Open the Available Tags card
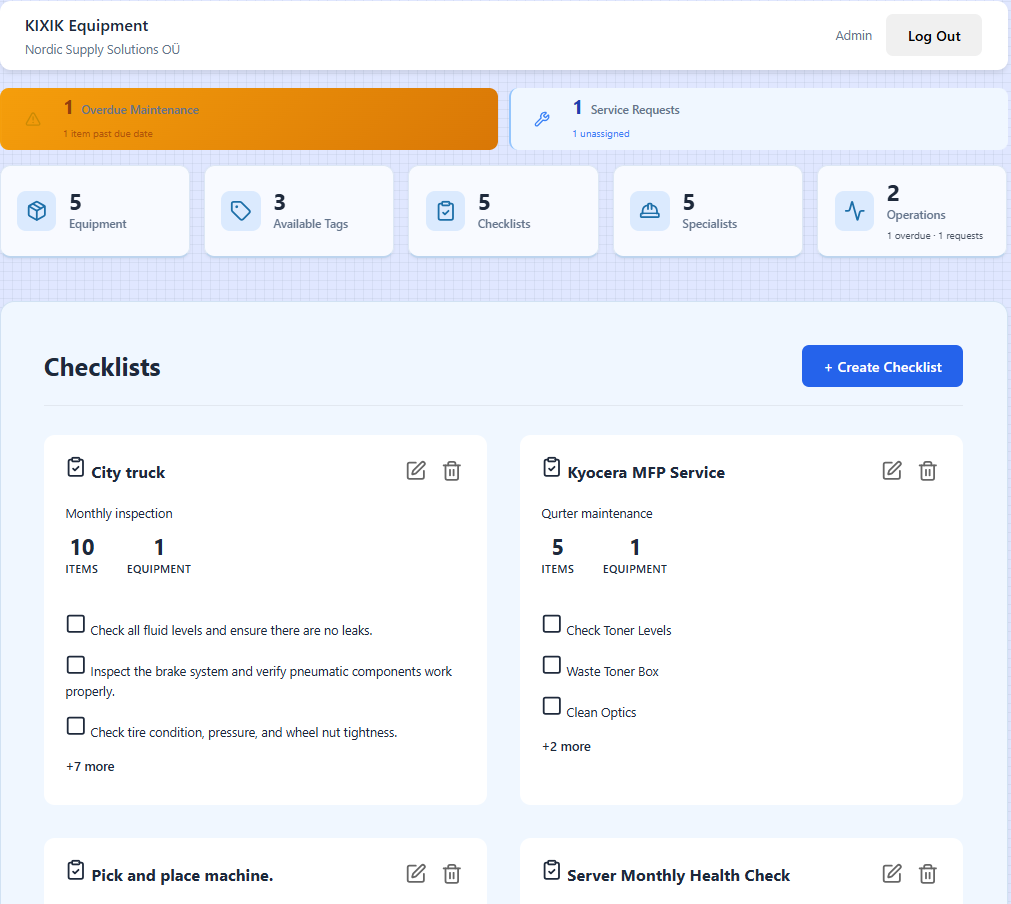Viewport: 1011px width, 904px height. coord(299,211)
